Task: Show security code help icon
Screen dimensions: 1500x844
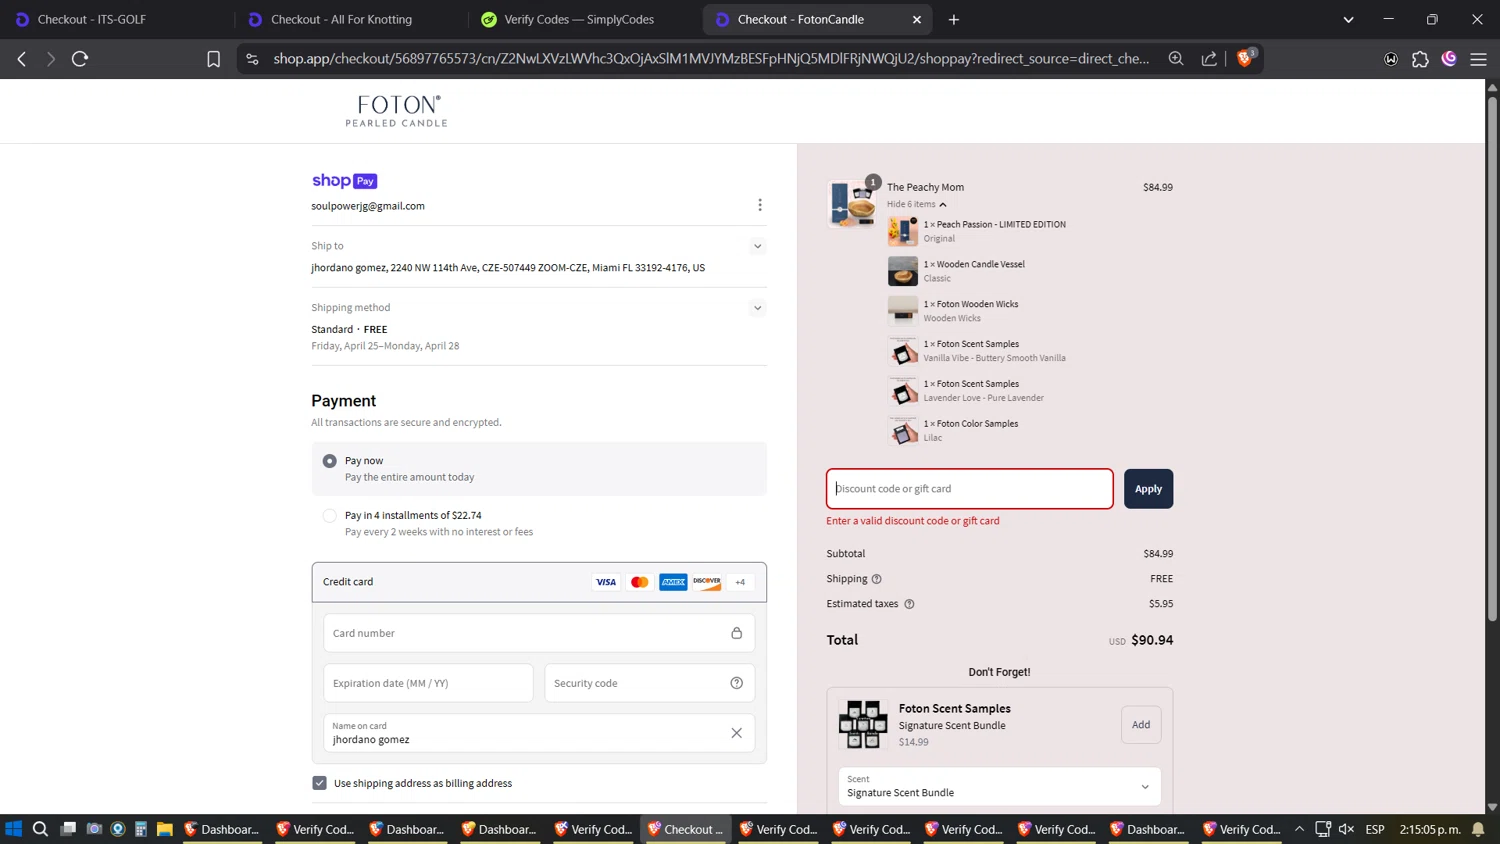Action: [x=736, y=683]
